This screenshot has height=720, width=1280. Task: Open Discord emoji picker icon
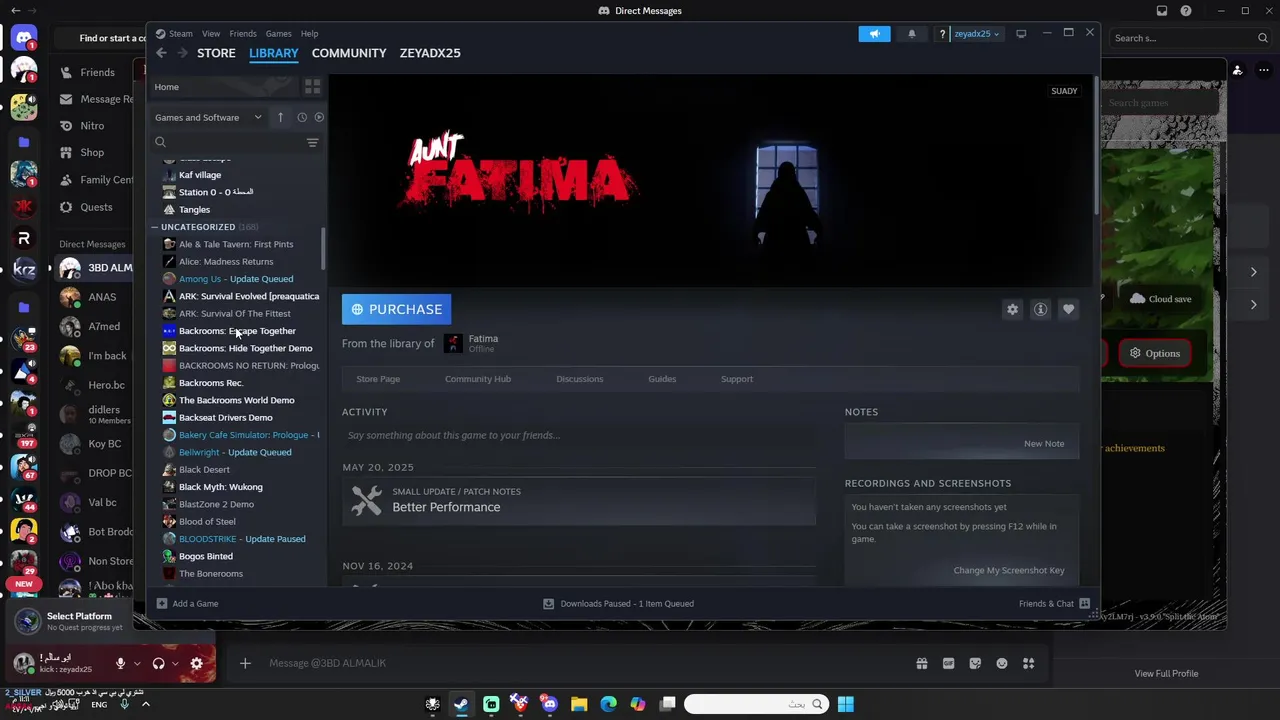tap(1002, 663)
